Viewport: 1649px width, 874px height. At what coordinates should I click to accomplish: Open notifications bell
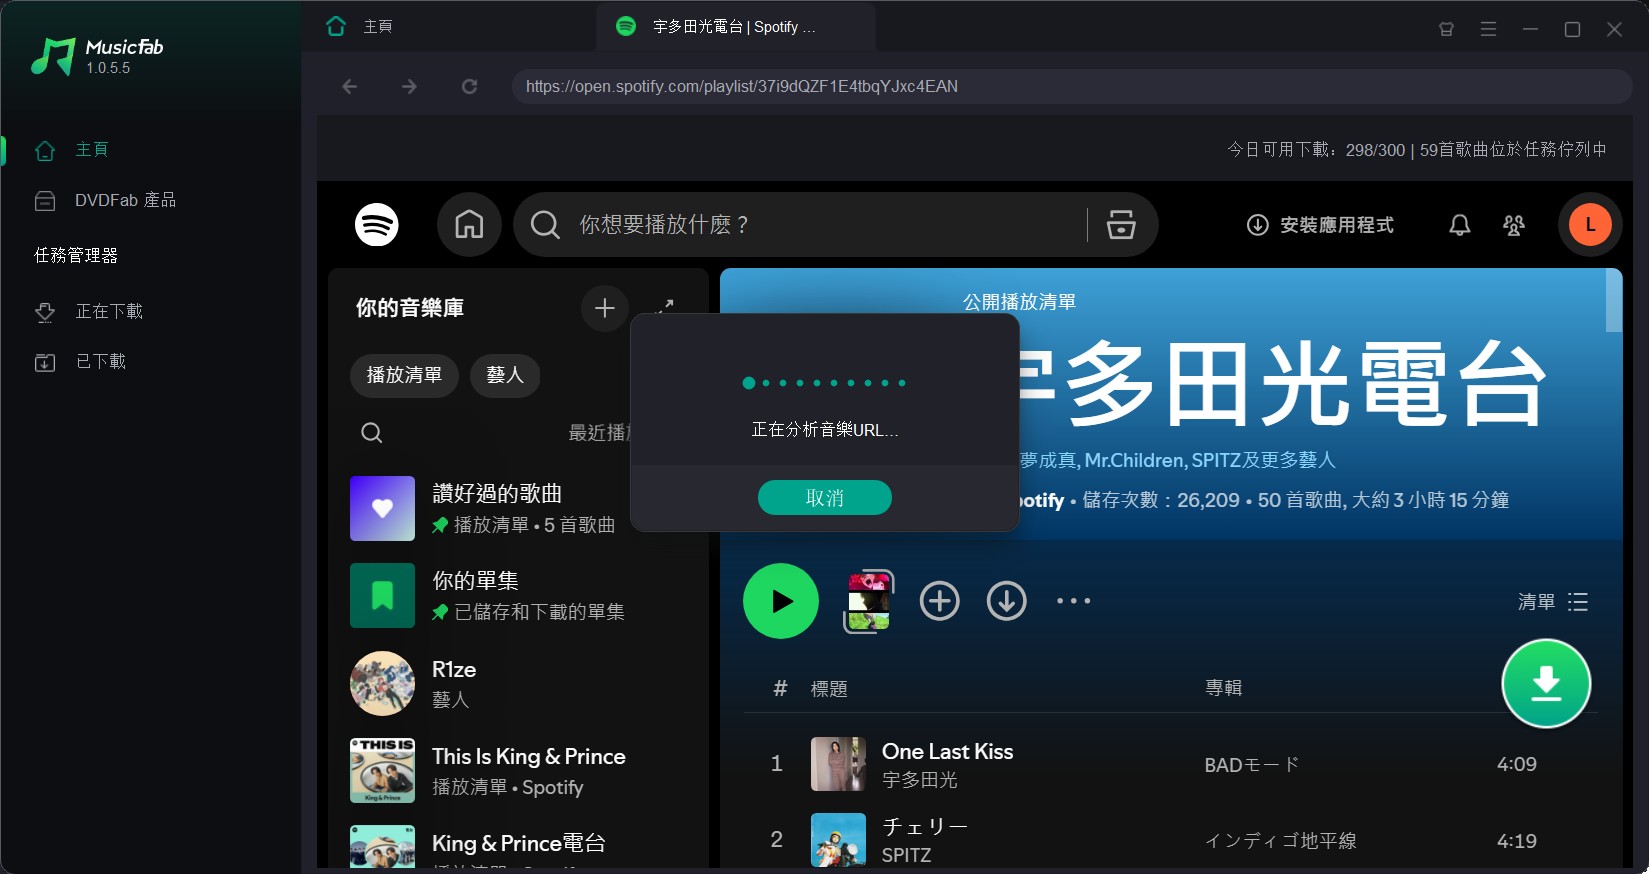click(1460, 225)
